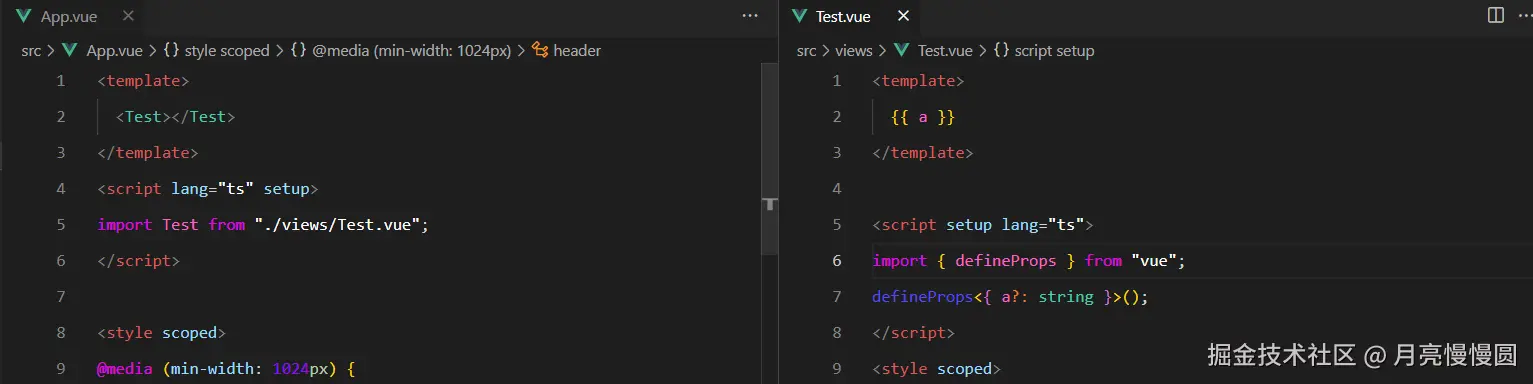
Task: Click the split editor icon
Action: tap(1496, 15)
